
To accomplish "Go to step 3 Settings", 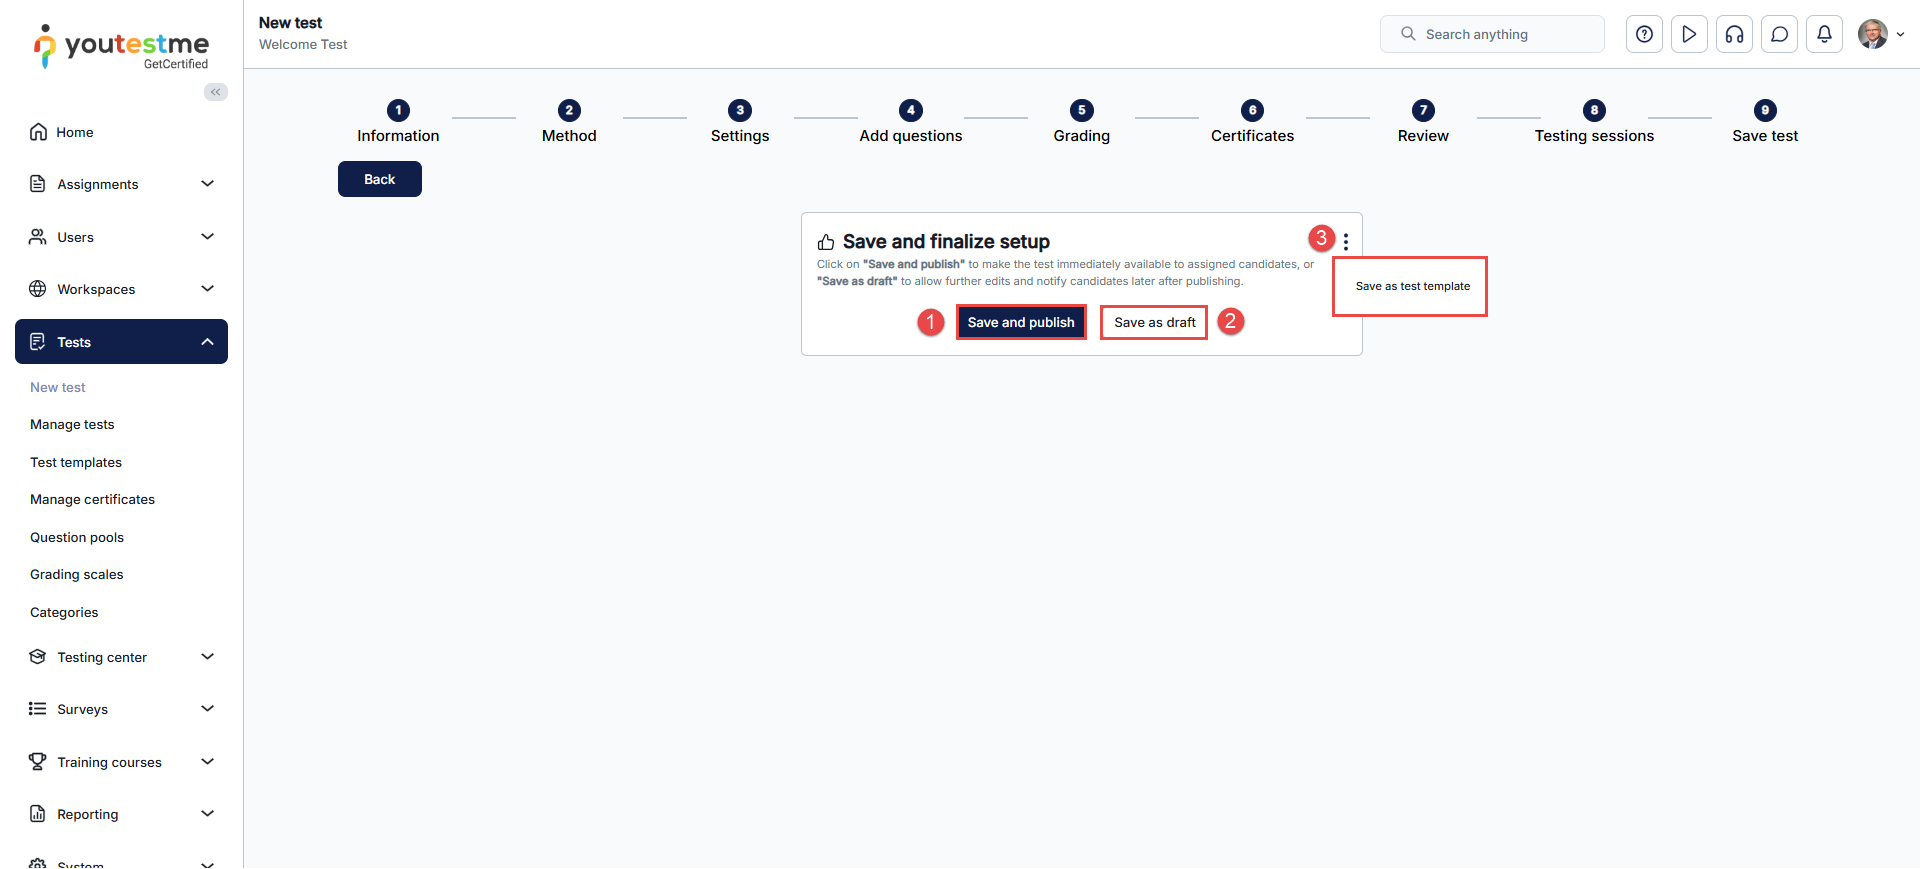I will tap(740, 122).
